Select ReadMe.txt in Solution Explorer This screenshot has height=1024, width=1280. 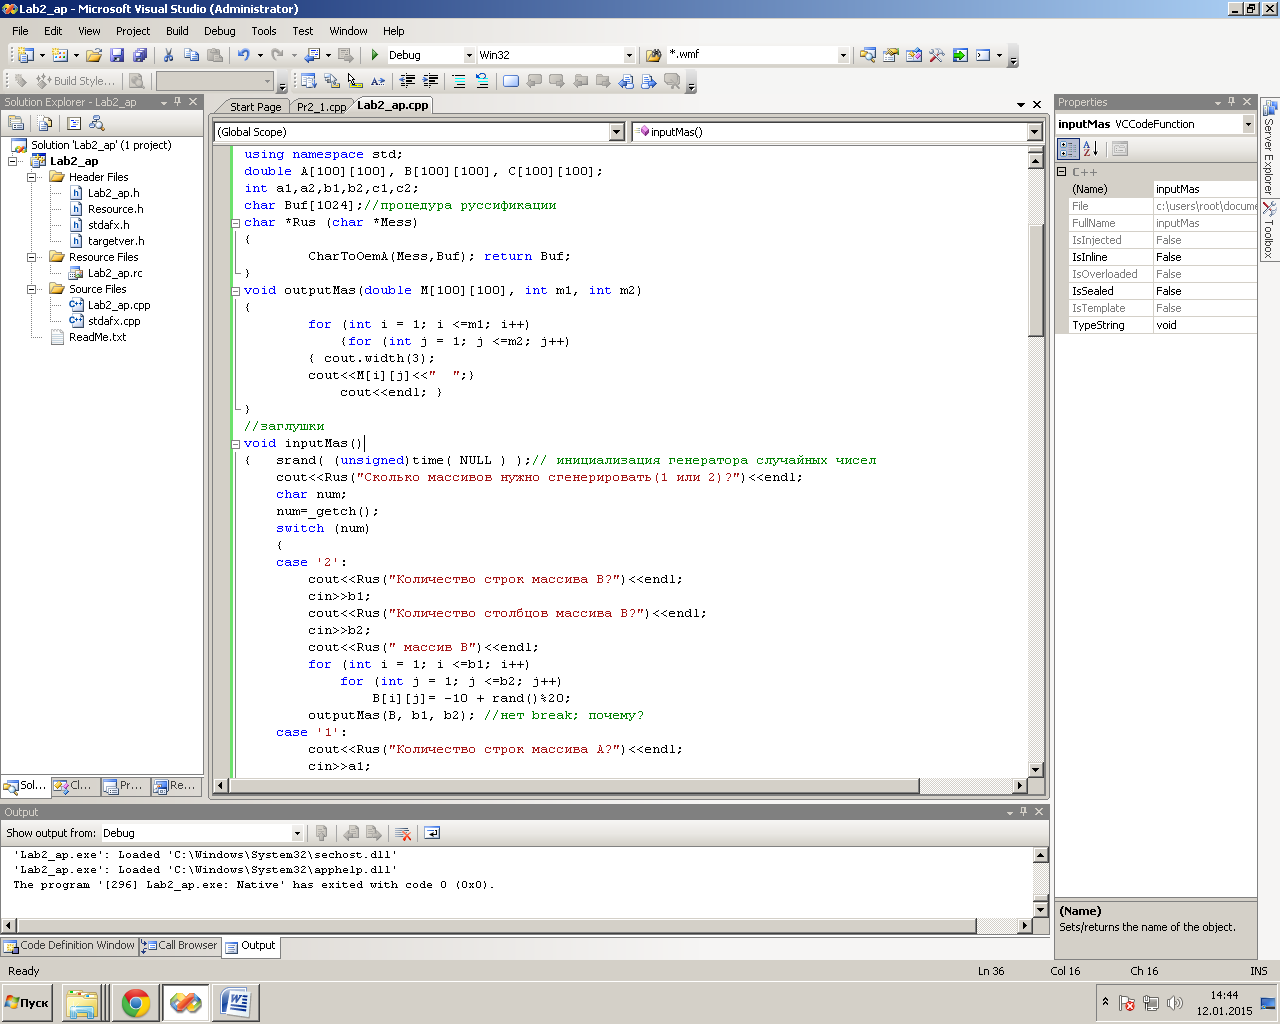[x=97, y=337]
